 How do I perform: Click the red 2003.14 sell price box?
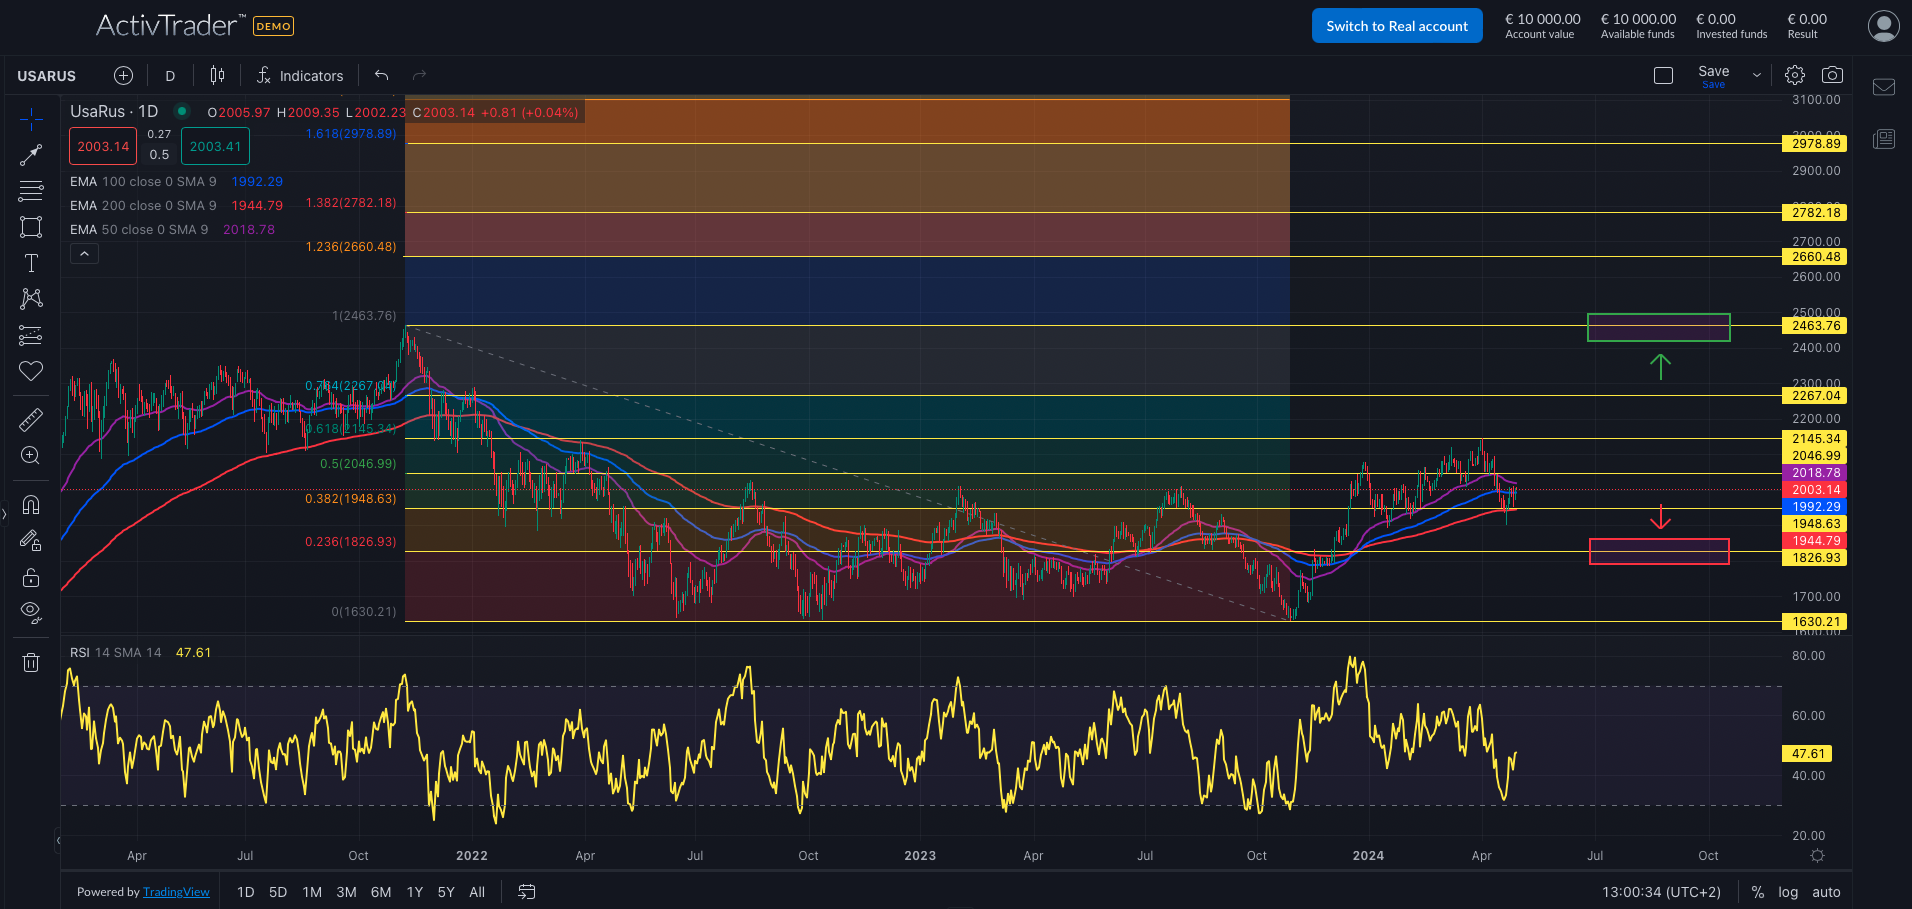(x=103, y=146)
